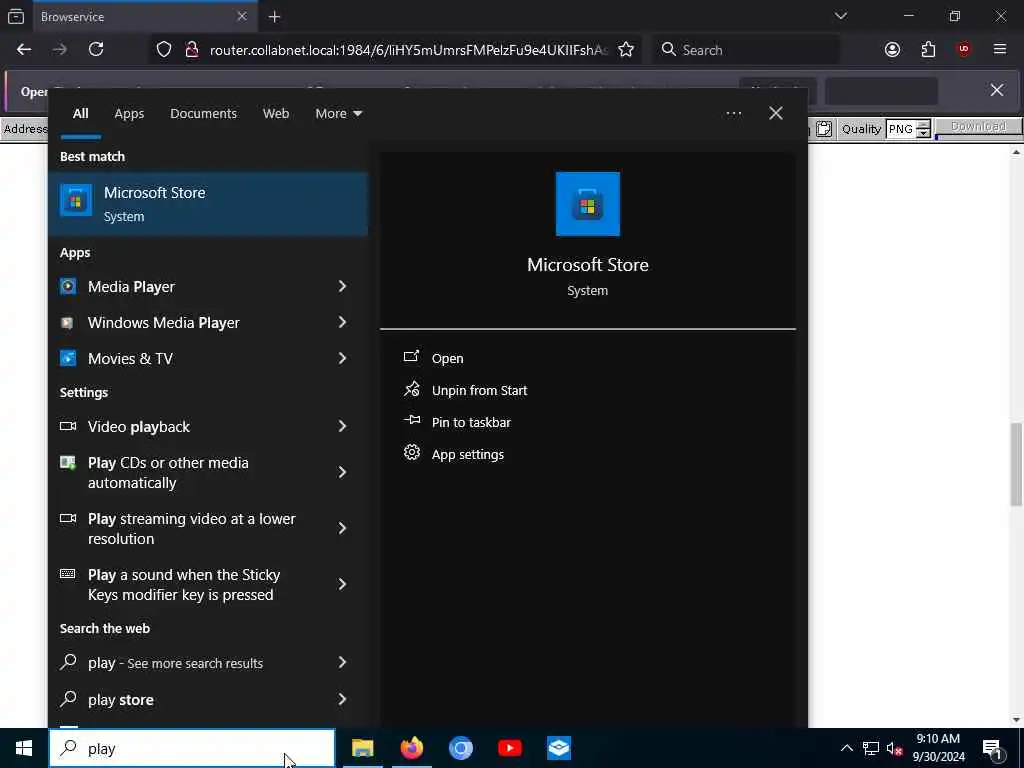The width and height of the screenshot is (1024, 768).
Task: Click the Play CDs autoplay icon
Action: [68, 462]
